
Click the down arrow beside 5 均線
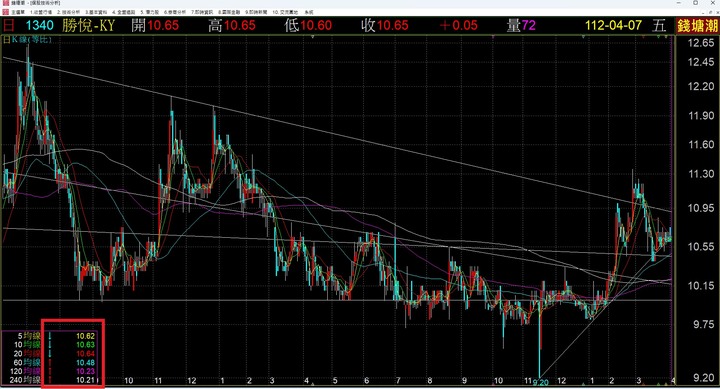click(49, 336)
